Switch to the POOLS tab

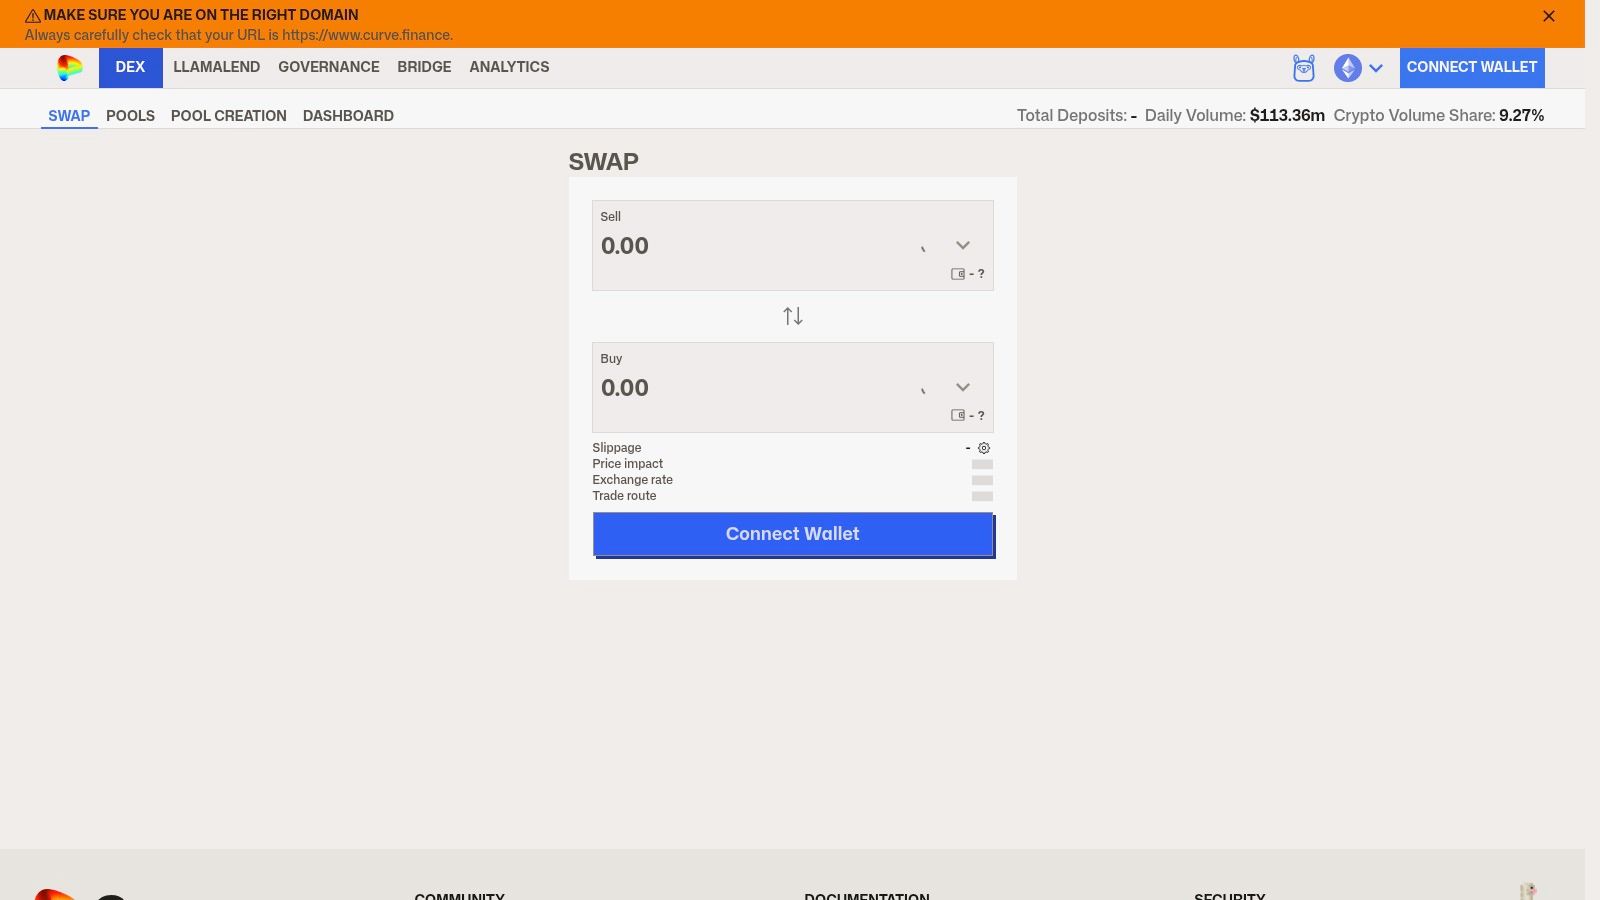pos(131,116)
